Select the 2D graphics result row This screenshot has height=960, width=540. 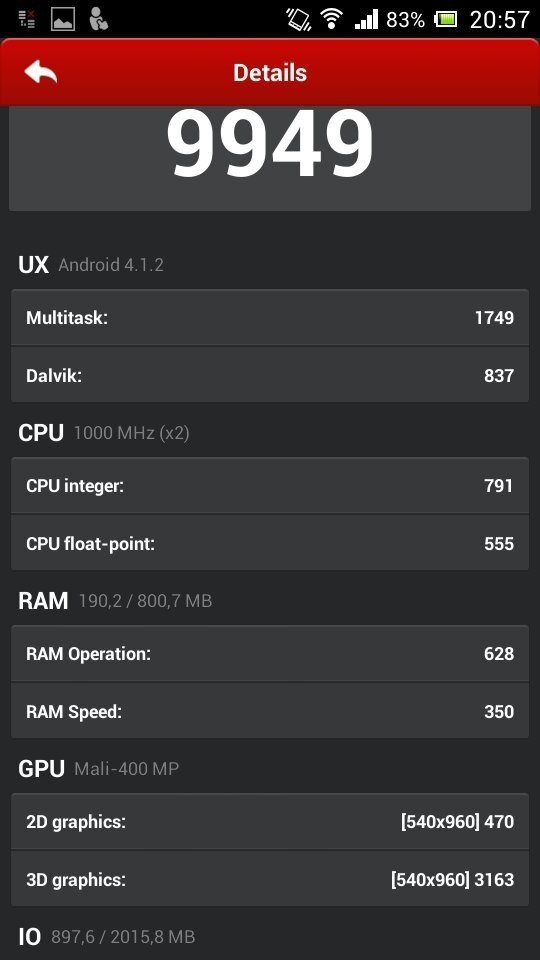(x=270, y=821)
